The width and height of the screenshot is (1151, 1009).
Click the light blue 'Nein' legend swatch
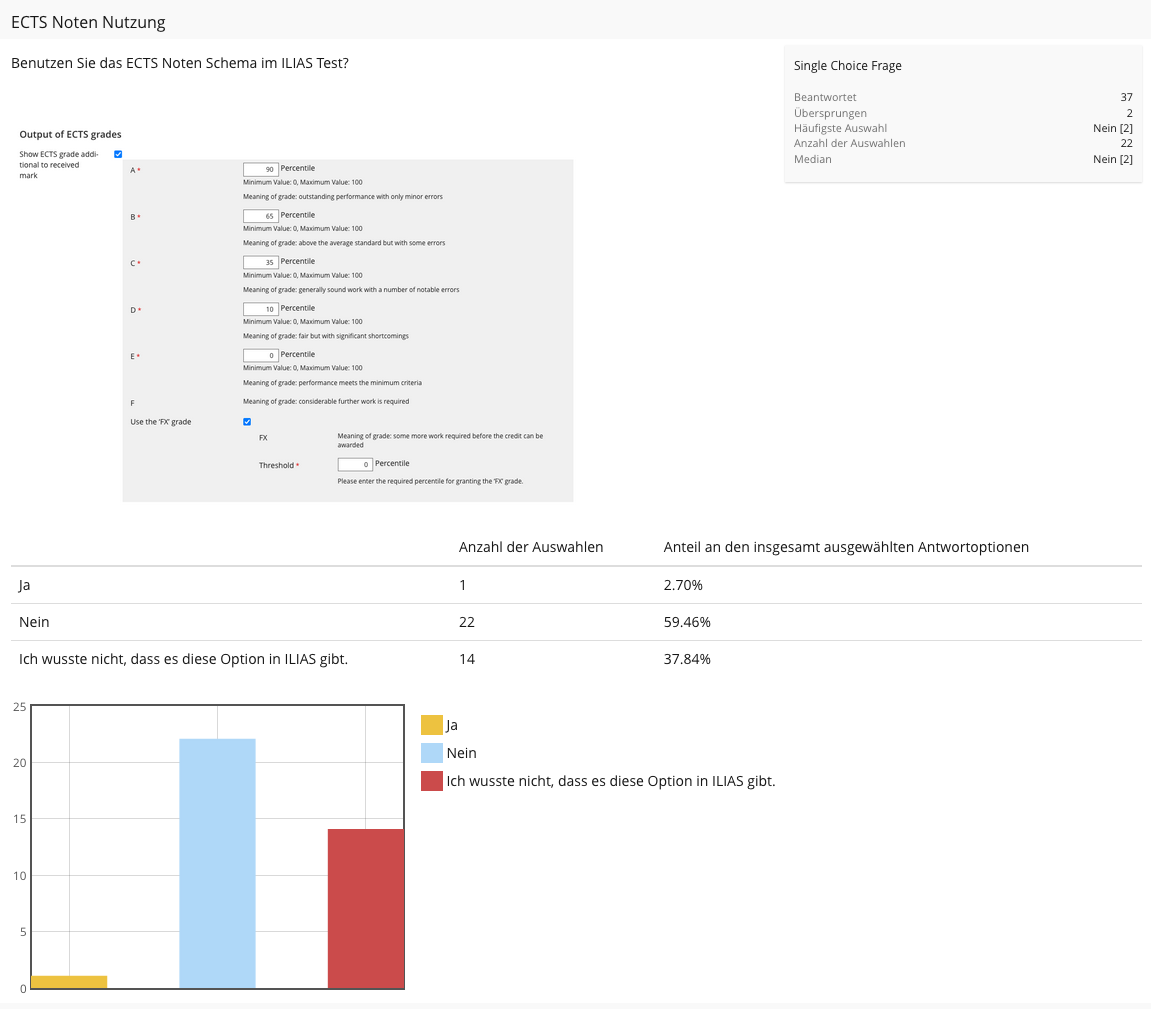pos(431,753)
